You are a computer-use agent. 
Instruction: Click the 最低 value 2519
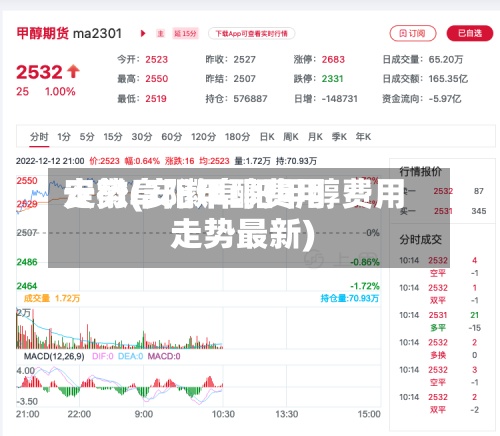tap(156, 99)
